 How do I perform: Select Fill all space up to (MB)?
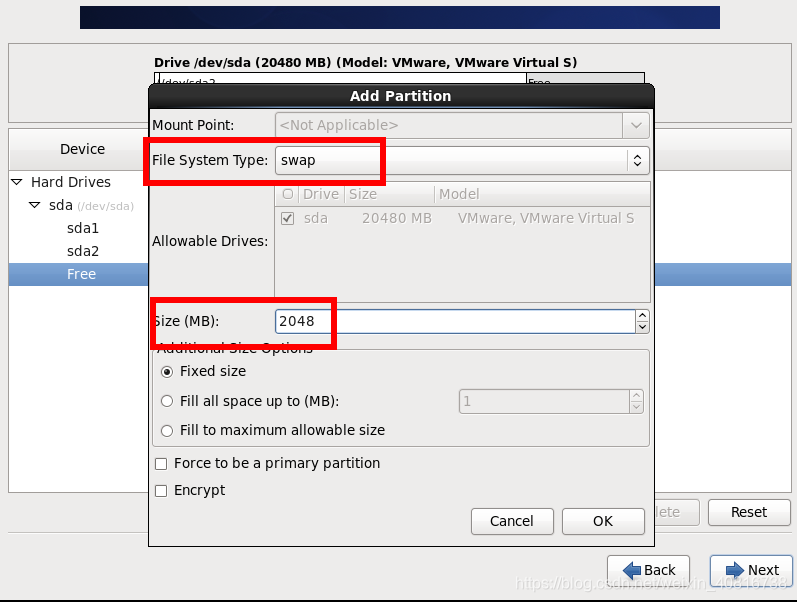[x=167, y=401]
